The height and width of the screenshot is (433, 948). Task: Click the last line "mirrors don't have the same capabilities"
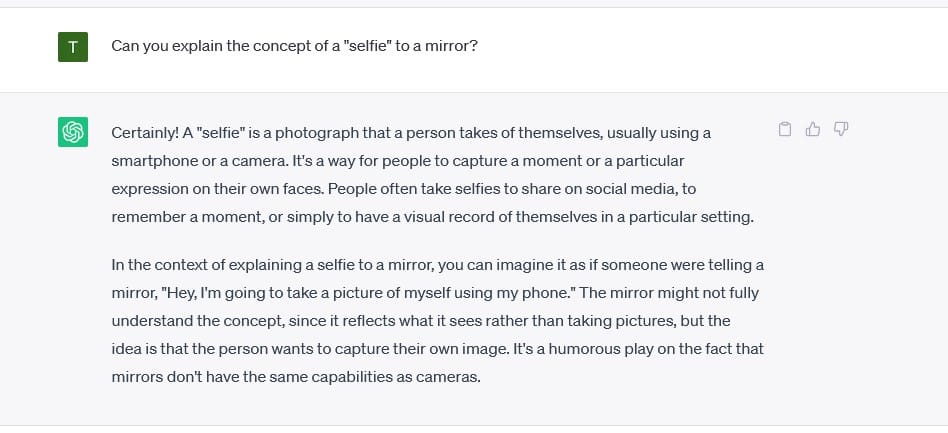coord(296,377)
